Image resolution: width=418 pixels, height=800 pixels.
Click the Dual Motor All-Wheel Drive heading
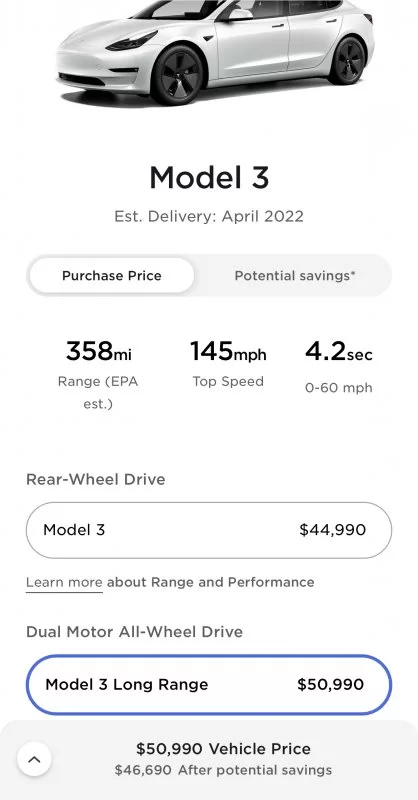click(134, 632)
